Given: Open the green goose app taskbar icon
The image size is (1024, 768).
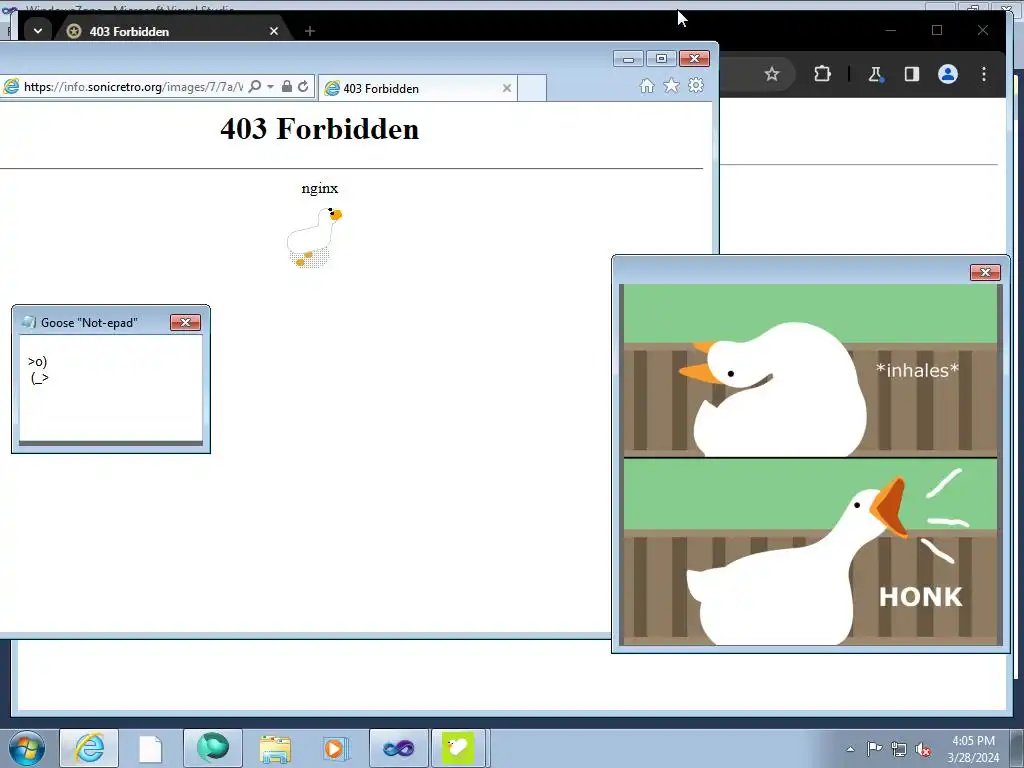Looking at the screenshot, I should click(x=458, y=748).
